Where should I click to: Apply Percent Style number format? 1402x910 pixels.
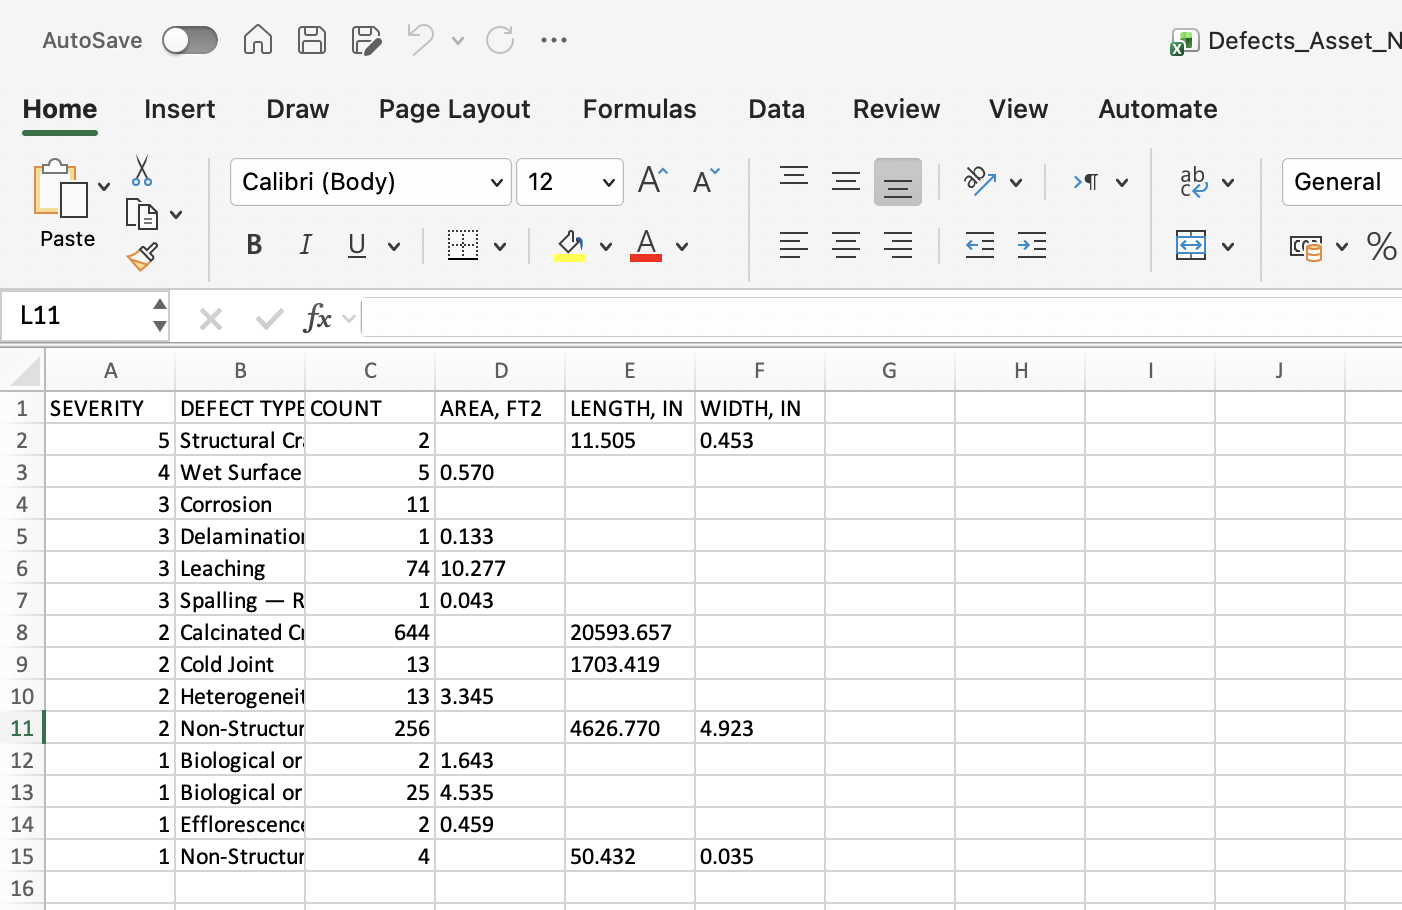click(1382, 246)
